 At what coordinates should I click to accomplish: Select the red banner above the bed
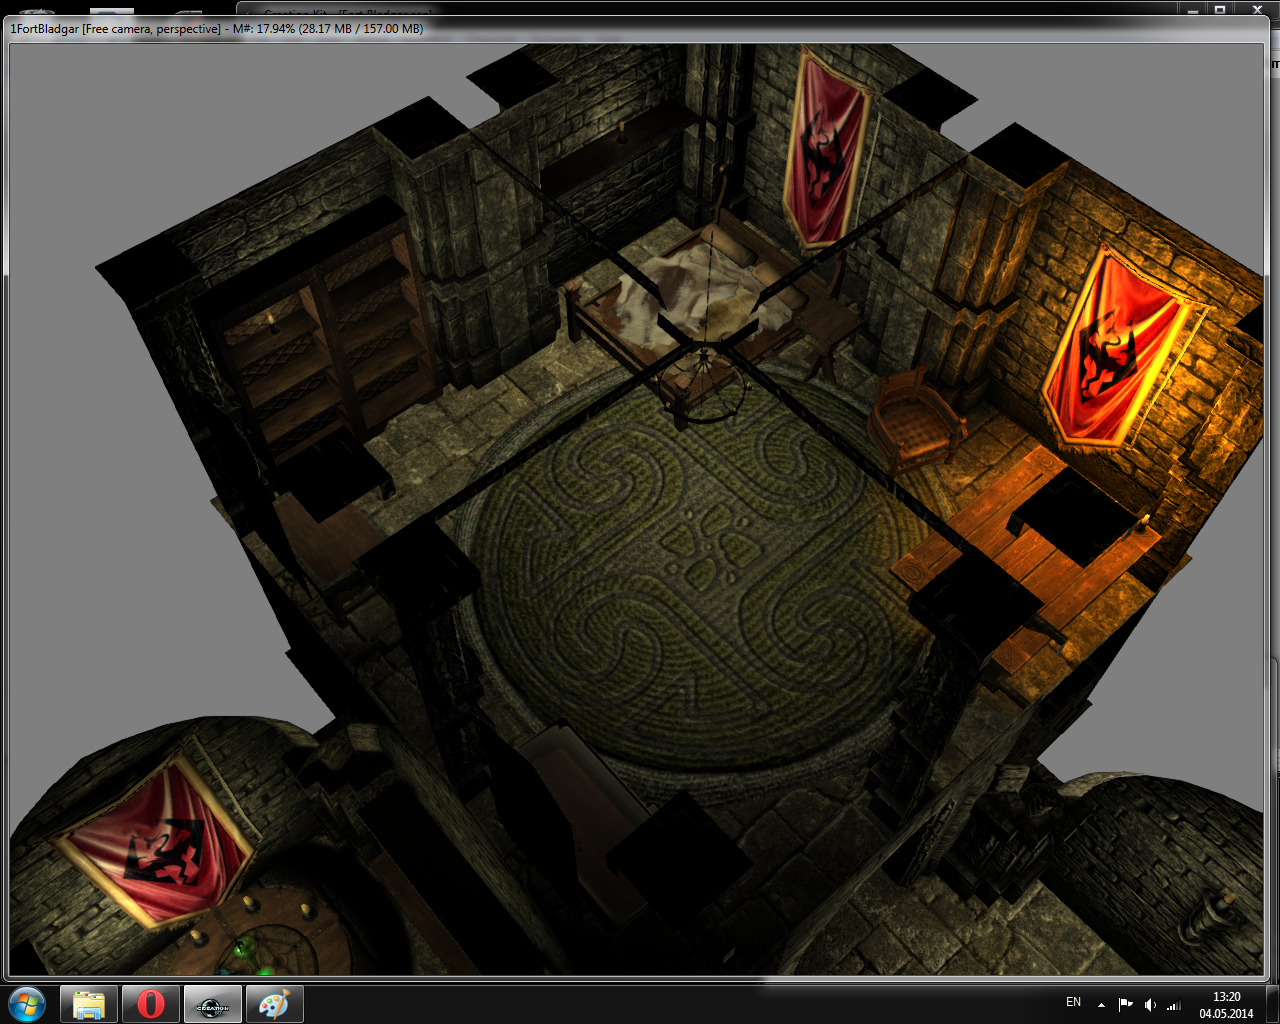tap(825, 150)
